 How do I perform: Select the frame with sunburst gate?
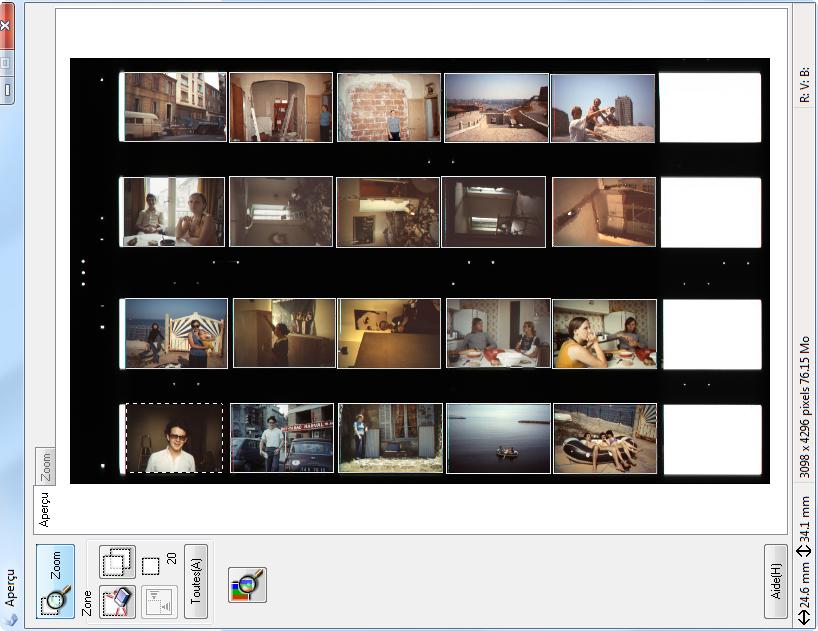coord(176,333)
